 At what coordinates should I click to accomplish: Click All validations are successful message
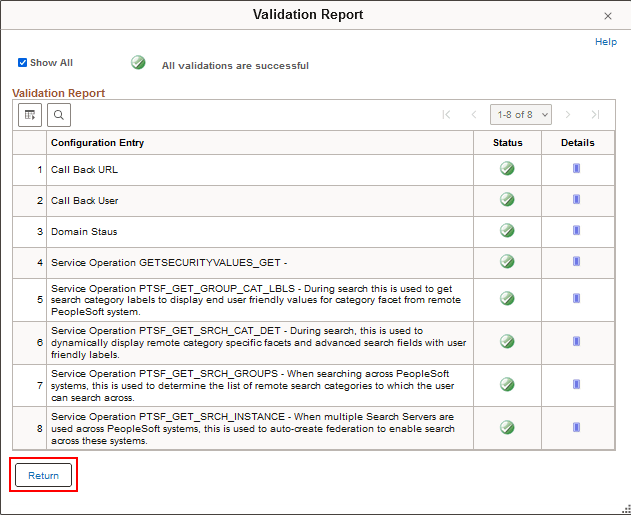(235, 66)
